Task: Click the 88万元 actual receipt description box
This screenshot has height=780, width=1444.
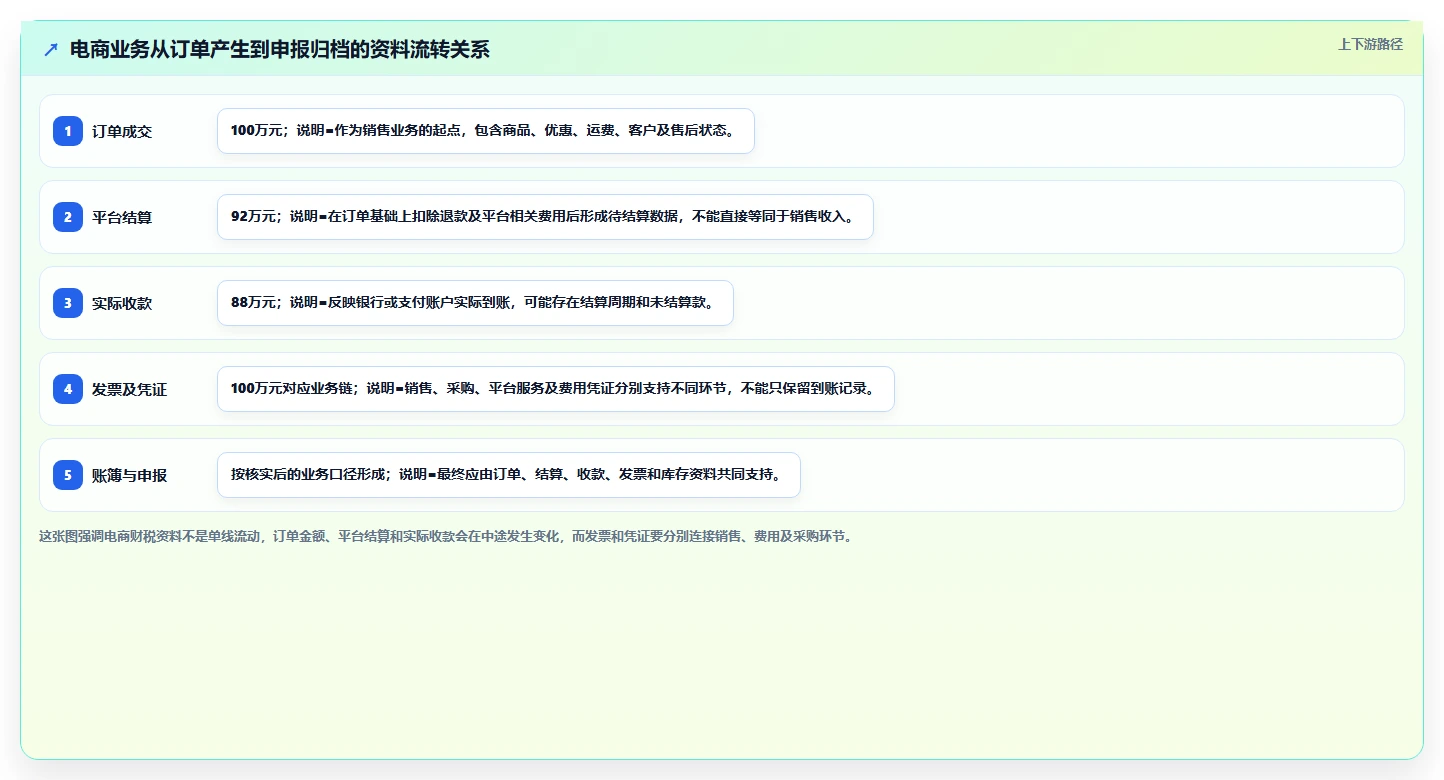Action: [475, 303]
